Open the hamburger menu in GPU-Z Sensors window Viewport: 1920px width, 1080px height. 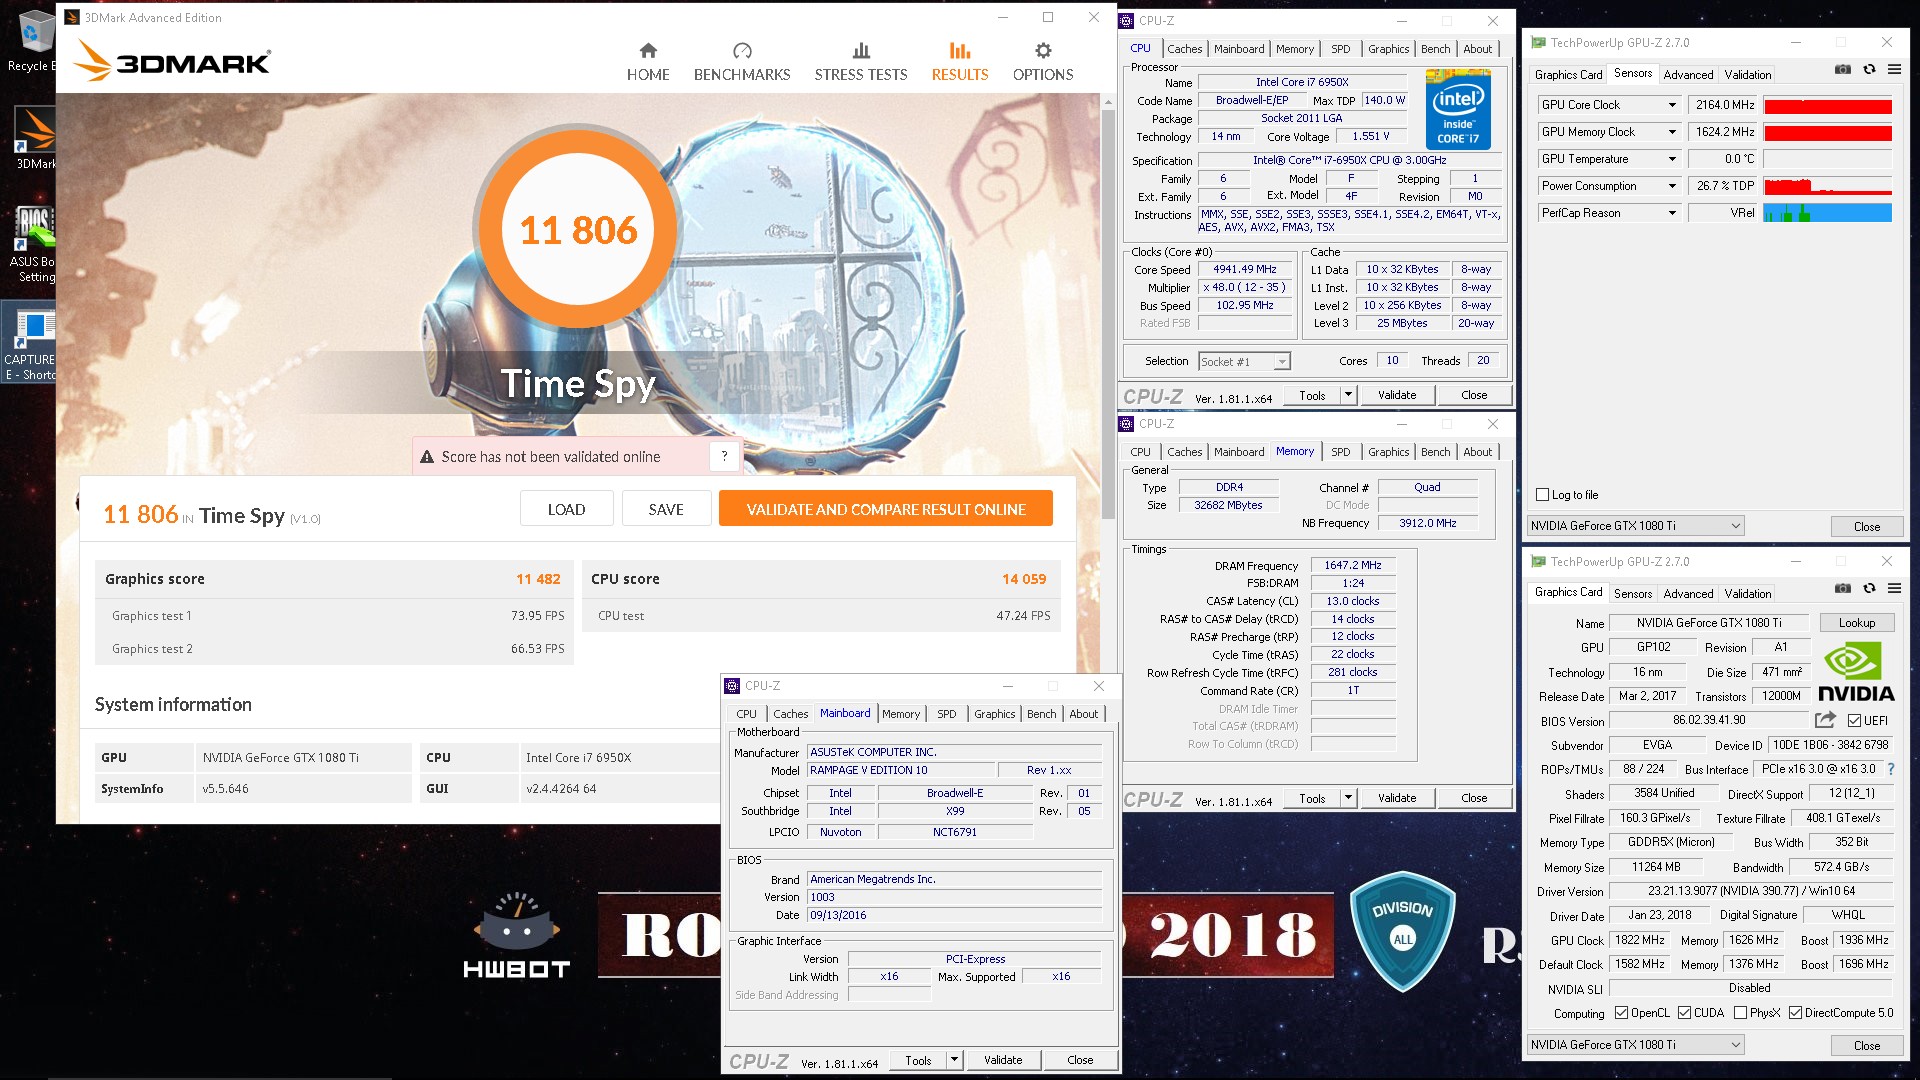pyautogui.click(x=1894, y=70)
